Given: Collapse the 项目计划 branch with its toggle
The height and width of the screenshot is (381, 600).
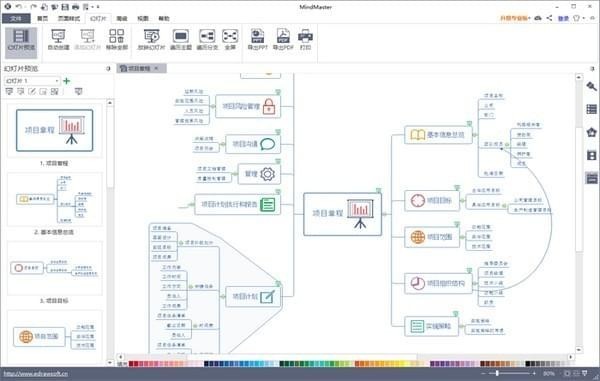Looking at the screenshot, I should click(223, 296).
